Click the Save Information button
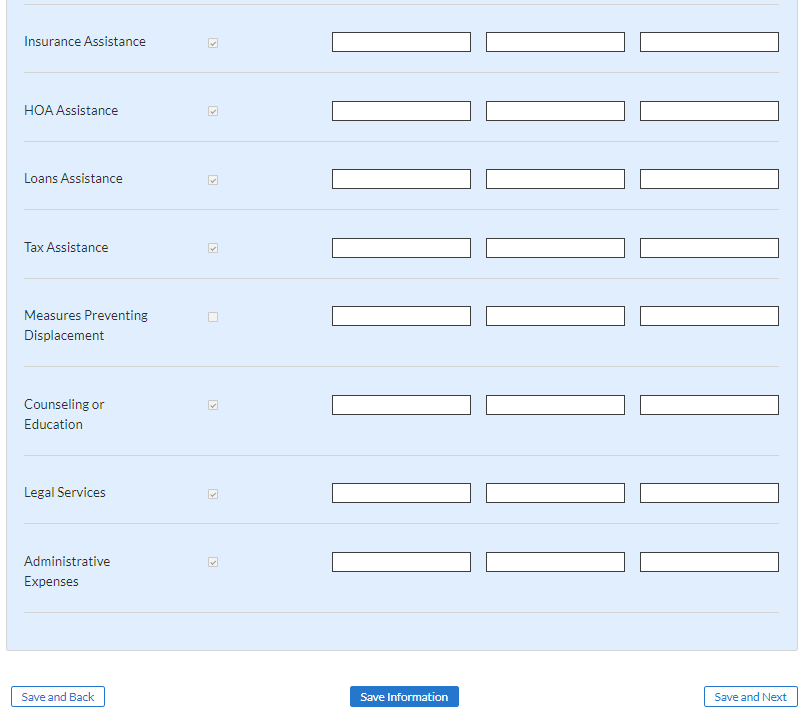 coord(404,697)
